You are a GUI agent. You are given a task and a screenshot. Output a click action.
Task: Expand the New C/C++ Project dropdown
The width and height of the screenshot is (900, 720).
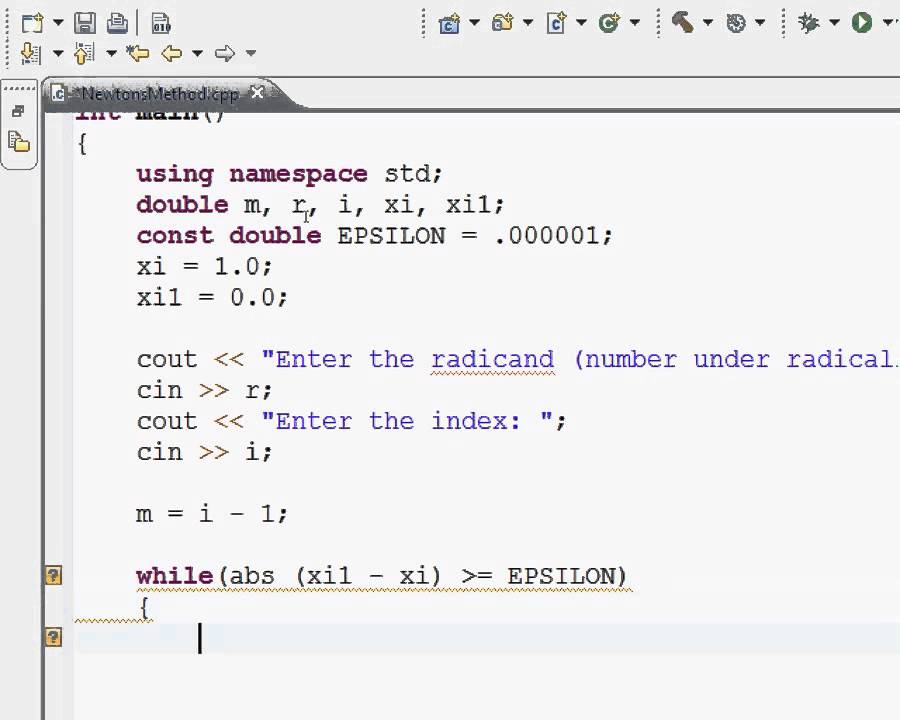click(x=475, y=22)
